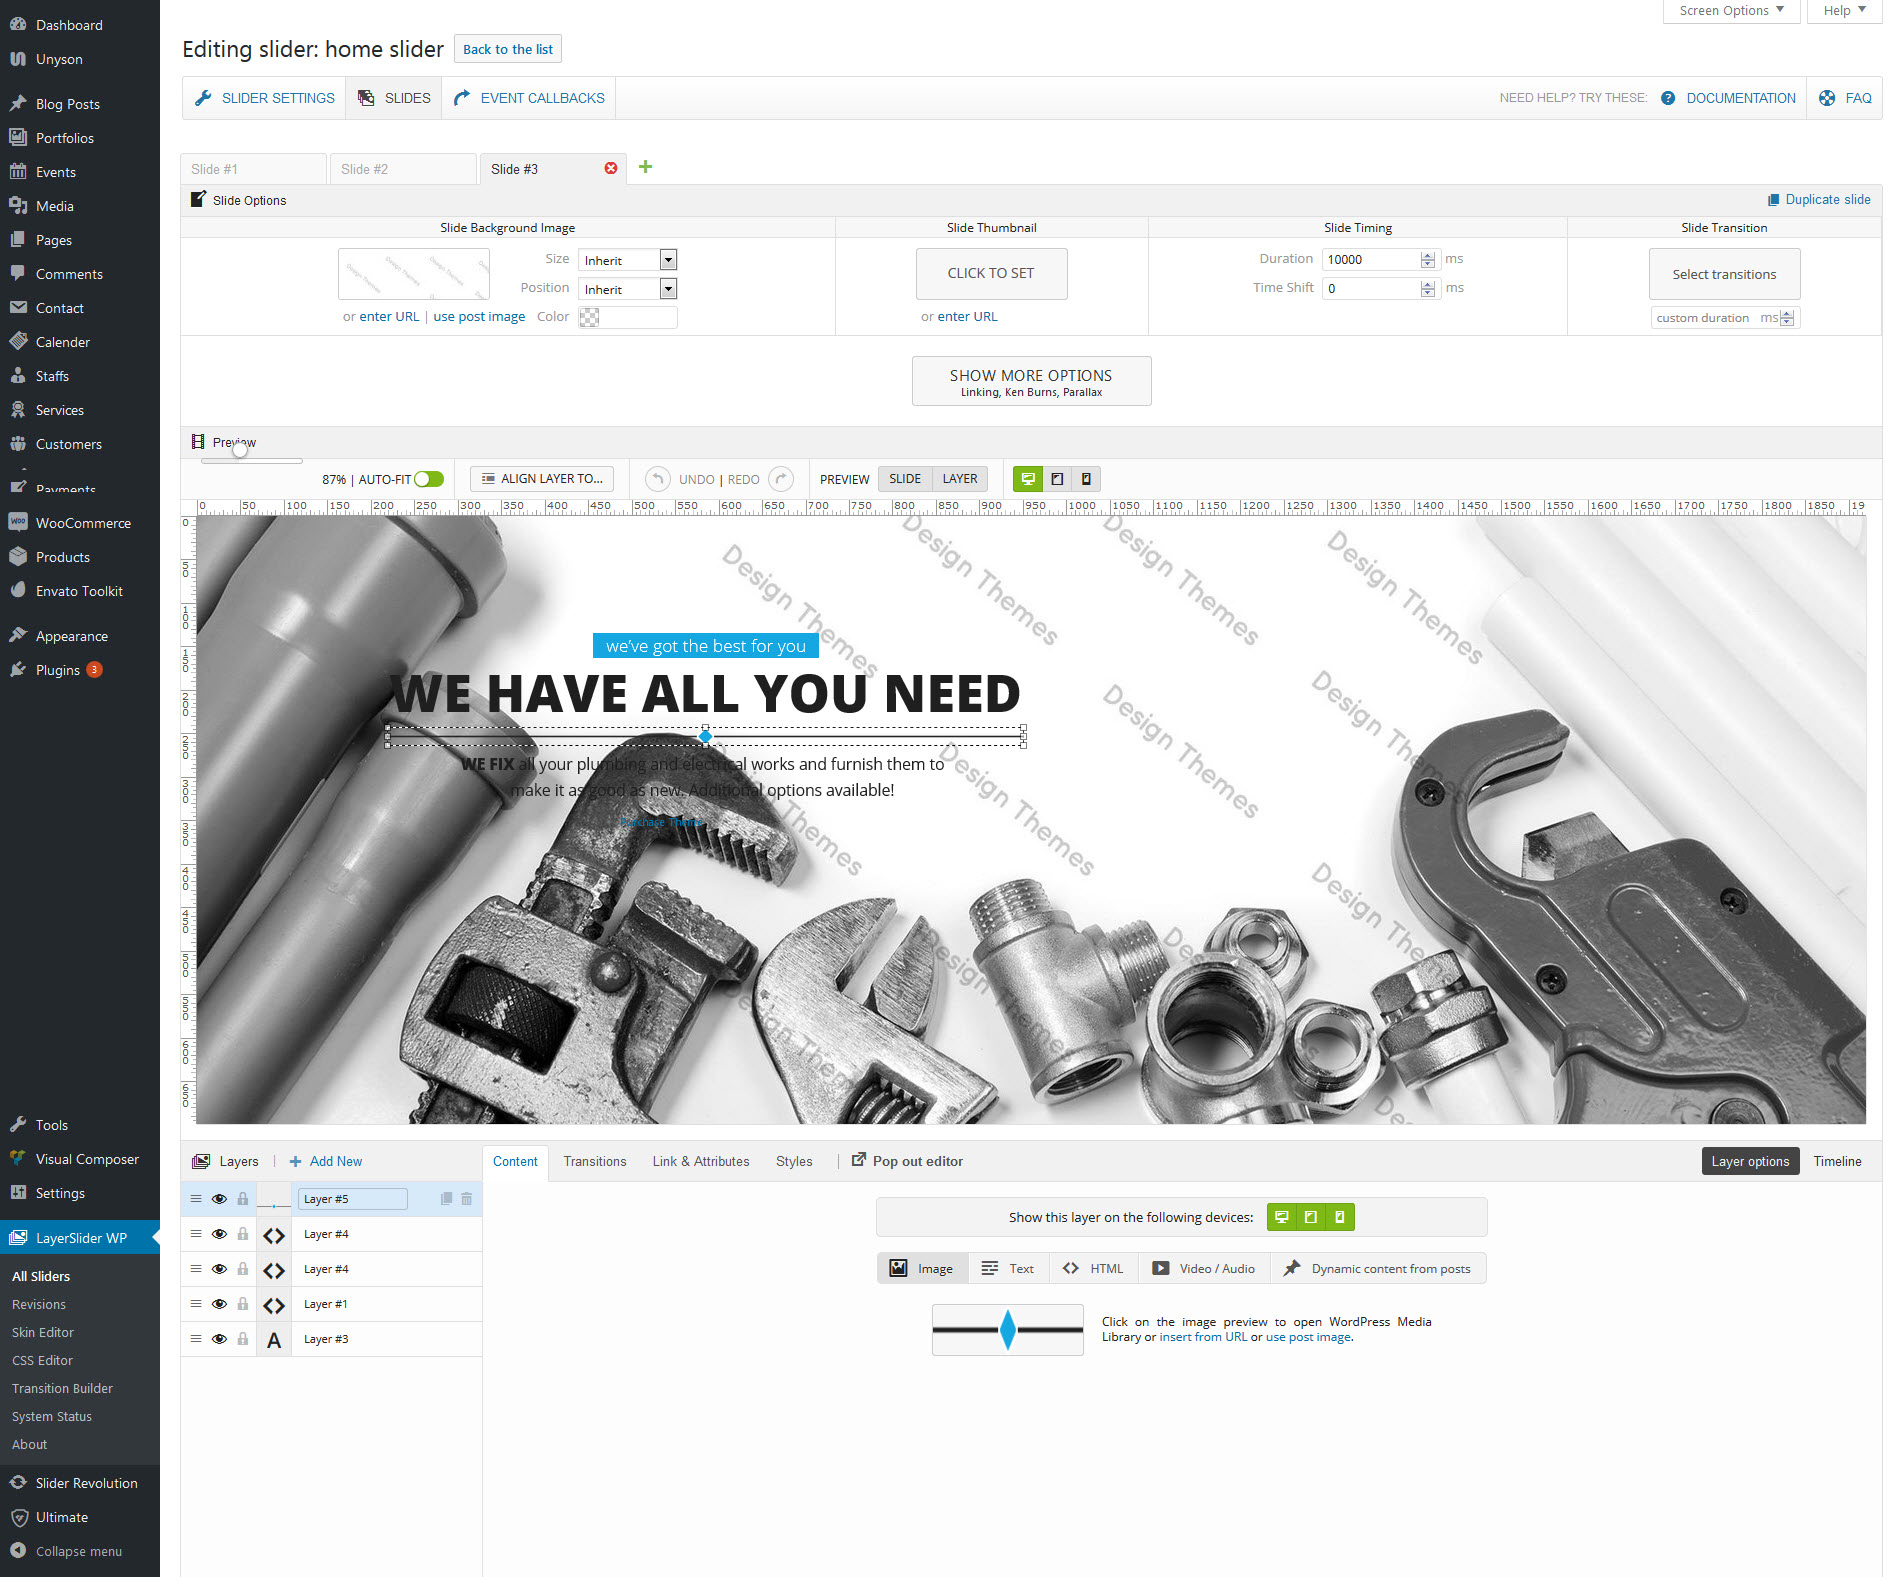Click the undo arrow icon
1901x1577 pixels.
point(657,479)
